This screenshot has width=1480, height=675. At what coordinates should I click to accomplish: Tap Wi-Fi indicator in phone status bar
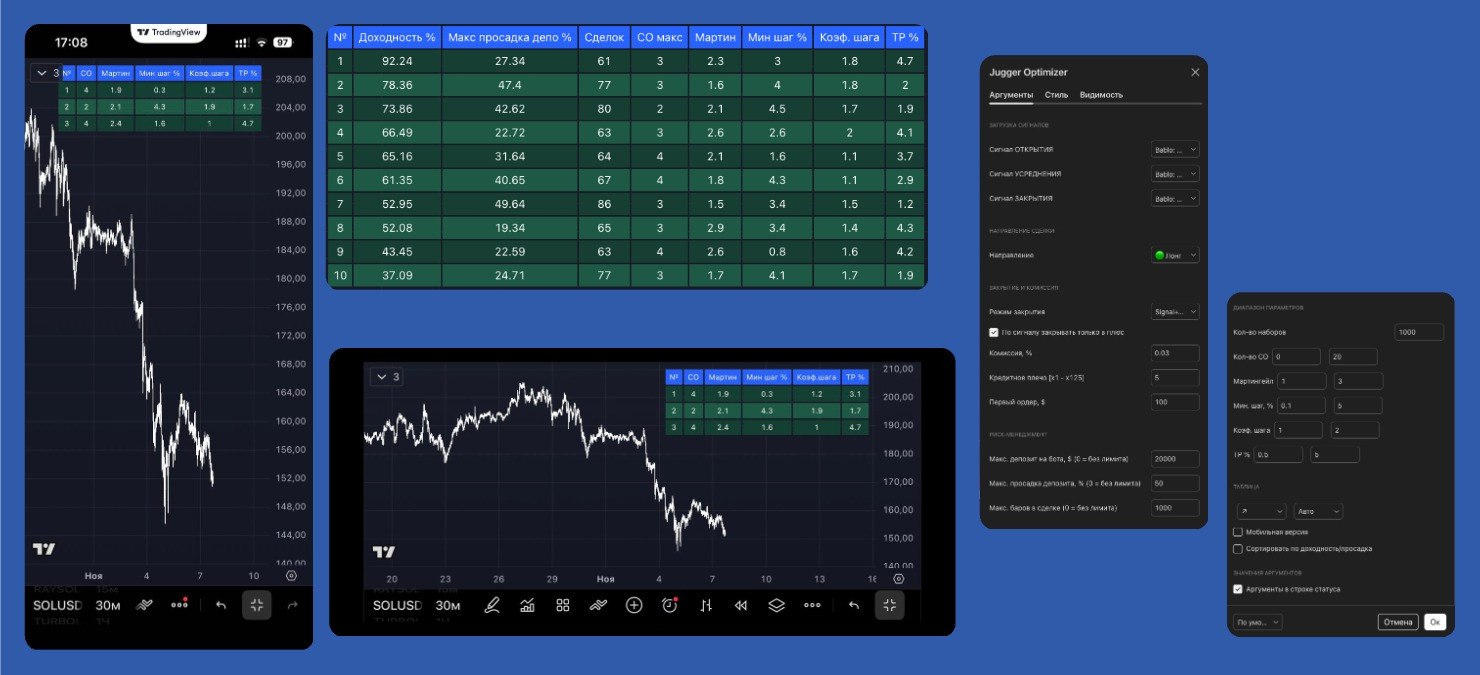pos(262,43)
